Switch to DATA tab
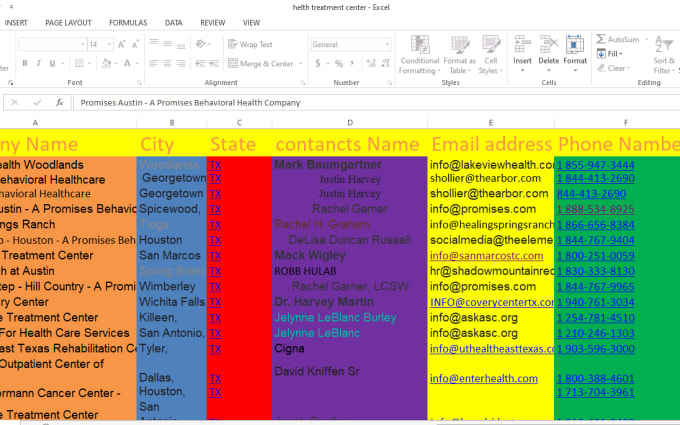680x425 pixels. coord(173,23)
